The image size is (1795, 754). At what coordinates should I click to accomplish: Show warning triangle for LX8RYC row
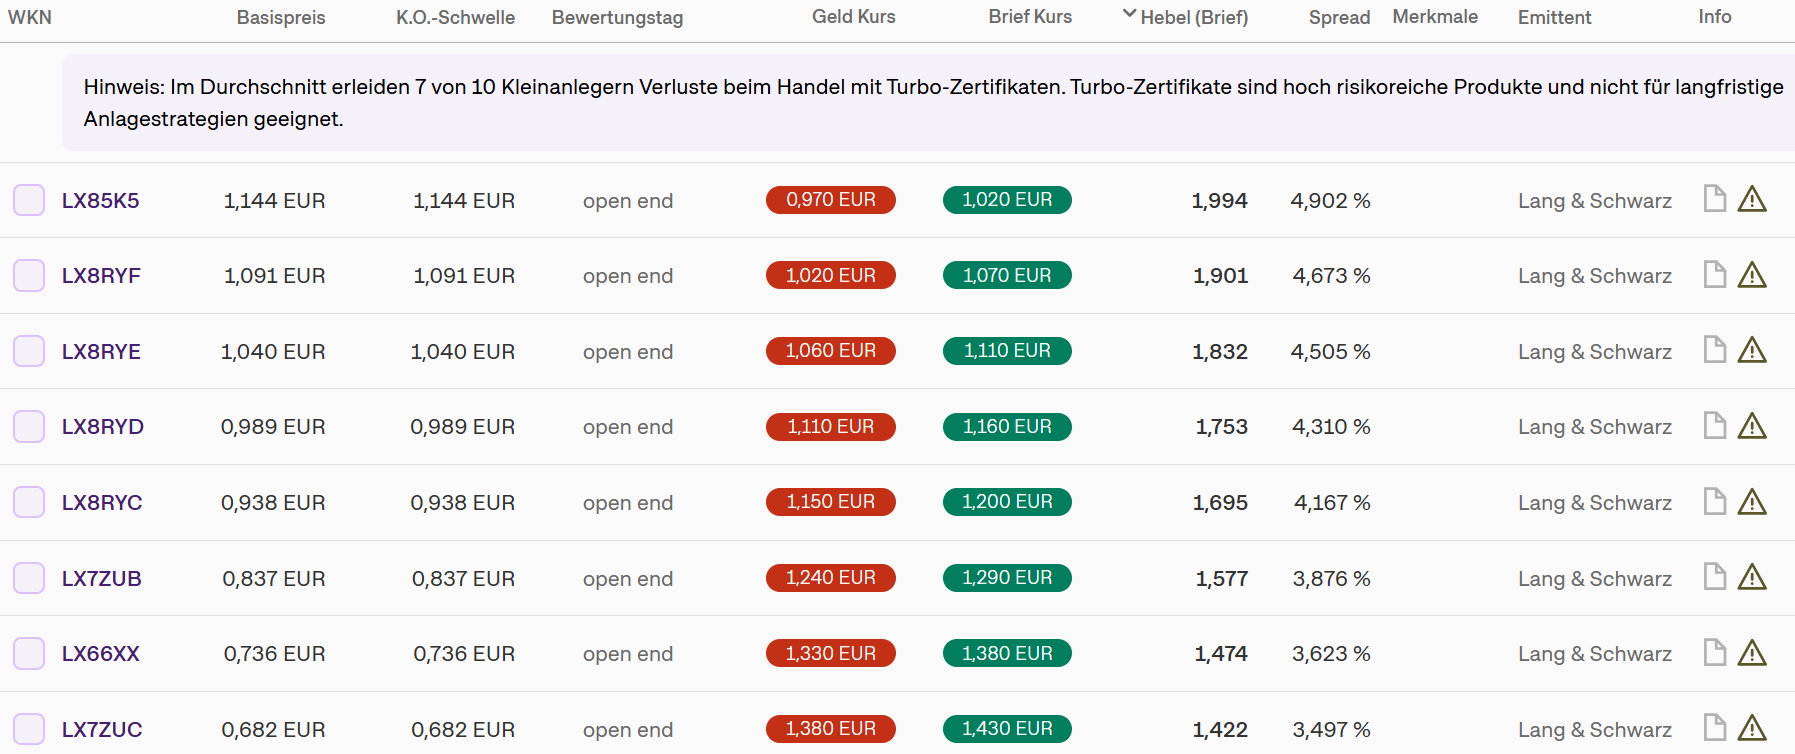[x=1752, y=501]
